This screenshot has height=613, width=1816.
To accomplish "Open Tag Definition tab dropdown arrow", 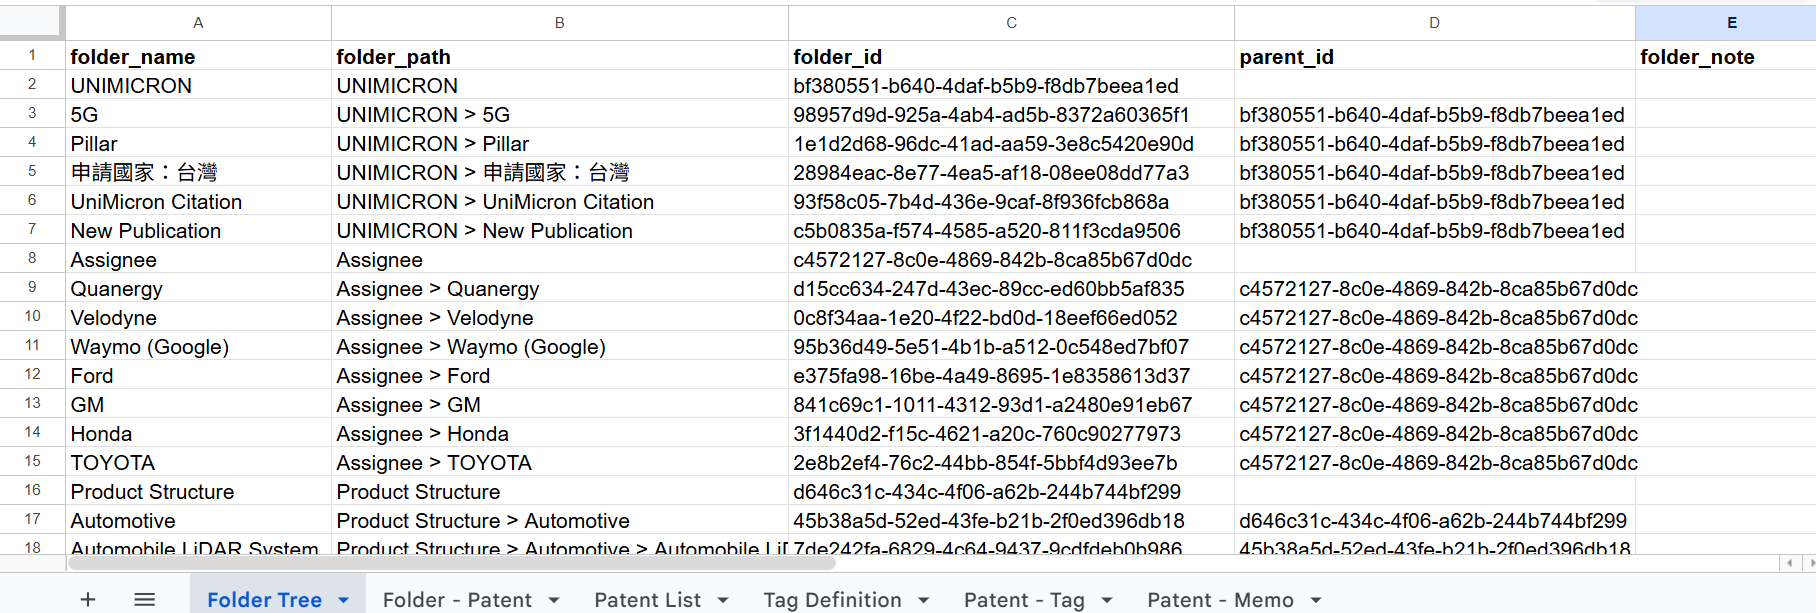I will click(924, 600).
